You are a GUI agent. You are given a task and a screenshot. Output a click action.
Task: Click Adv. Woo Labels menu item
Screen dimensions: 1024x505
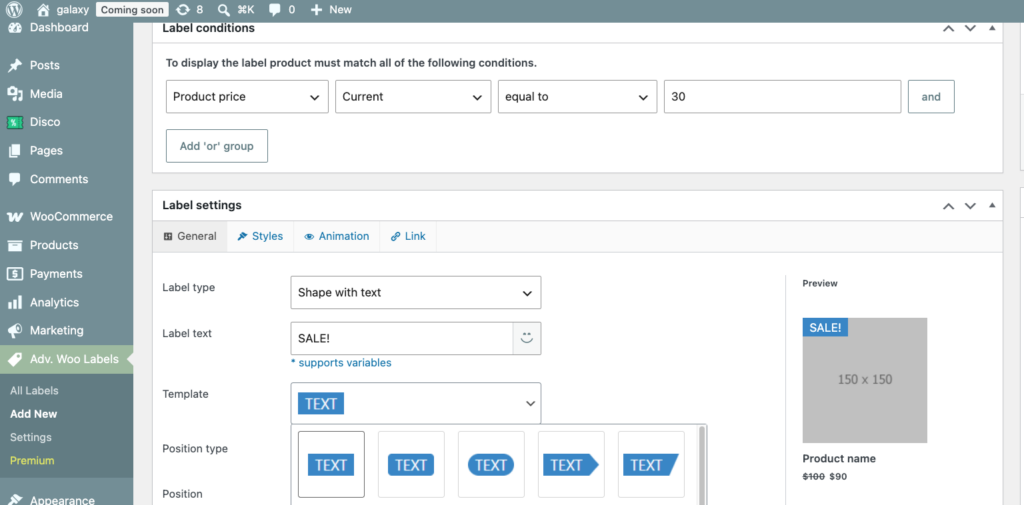pyautogui.click(x=66, y=359)
